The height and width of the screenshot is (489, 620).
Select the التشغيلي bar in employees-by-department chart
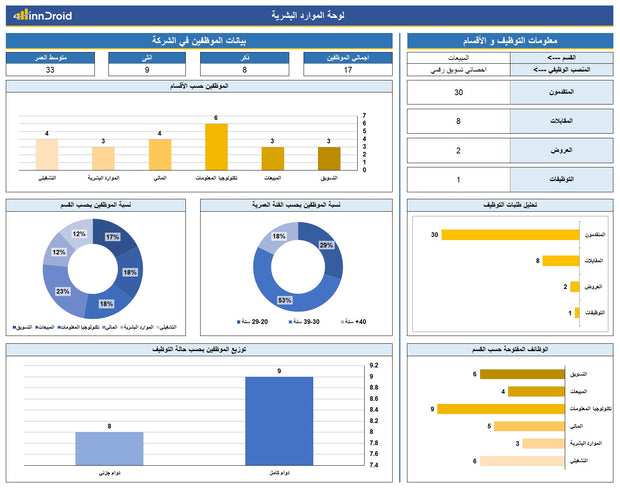click(47, 155)
